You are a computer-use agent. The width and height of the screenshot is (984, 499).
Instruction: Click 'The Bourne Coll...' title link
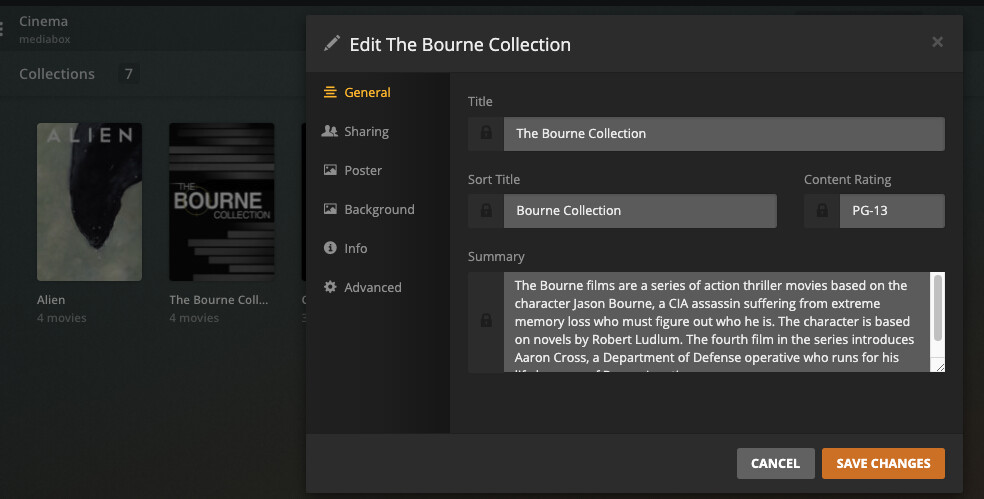(x=218, y=300)
